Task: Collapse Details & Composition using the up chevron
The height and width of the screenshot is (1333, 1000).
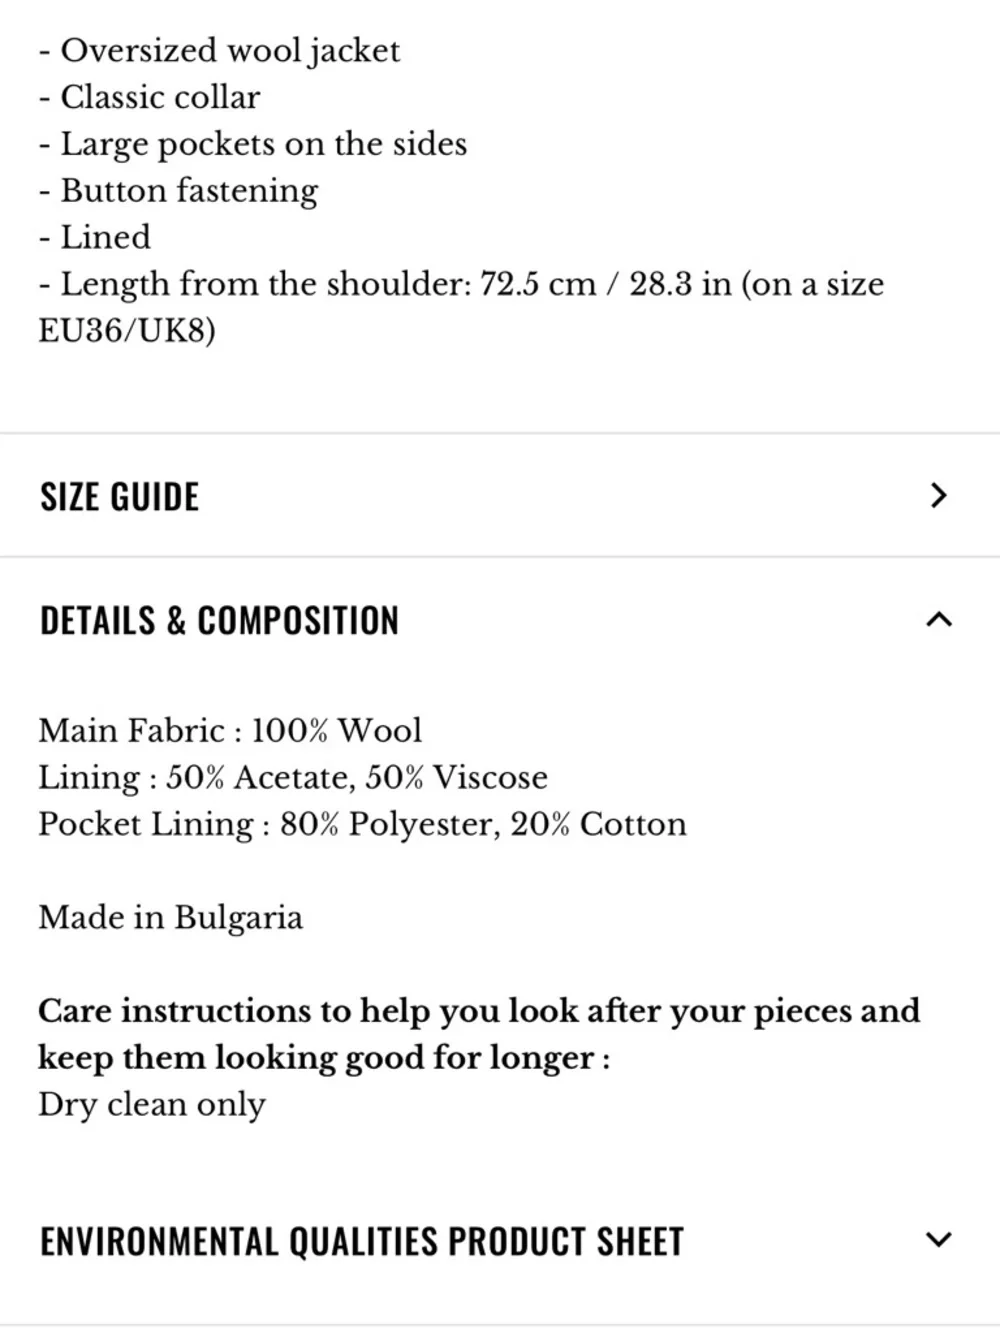Action: [938, 620]
